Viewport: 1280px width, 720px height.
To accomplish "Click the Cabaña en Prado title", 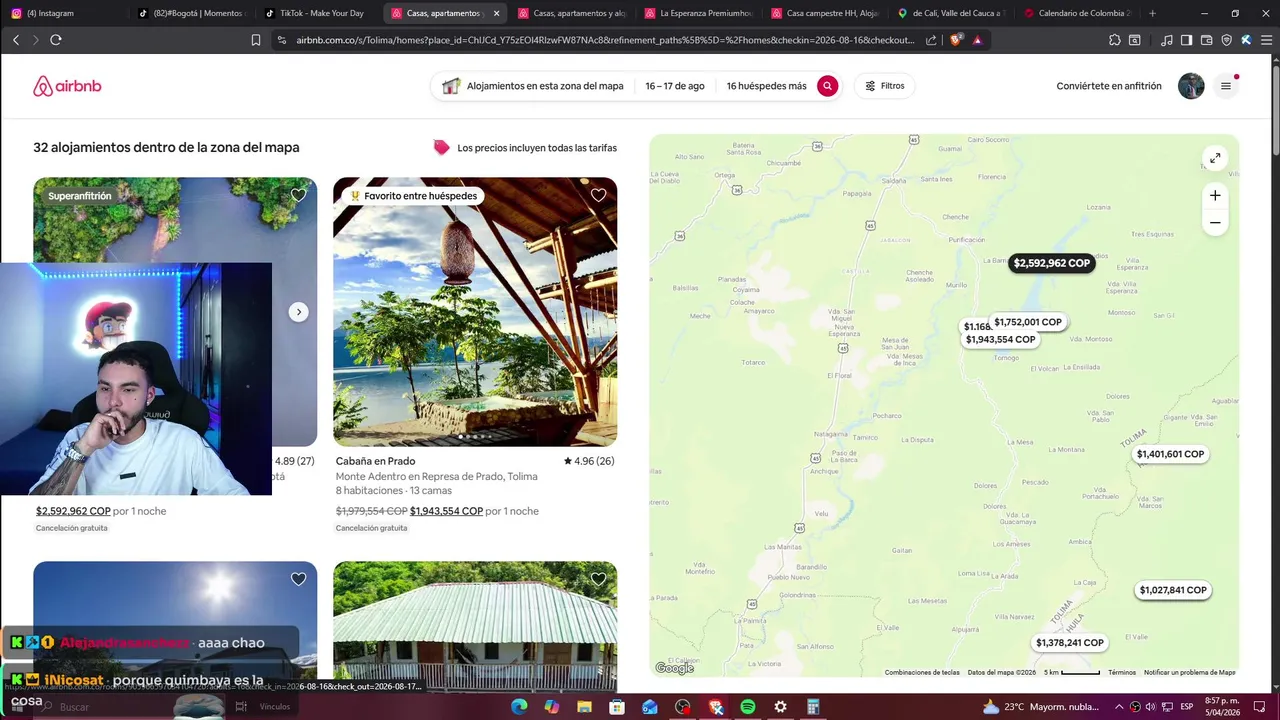I will [x=375, y=461].
